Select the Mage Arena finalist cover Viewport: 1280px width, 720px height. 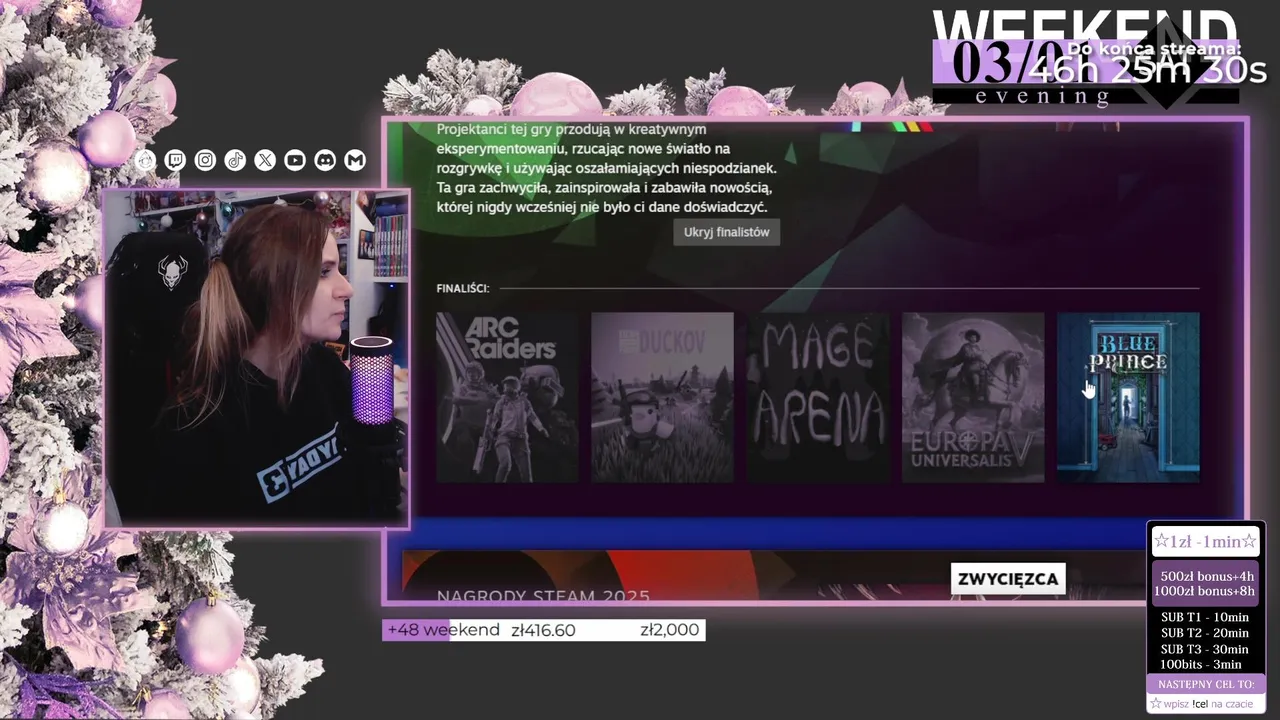818,397
